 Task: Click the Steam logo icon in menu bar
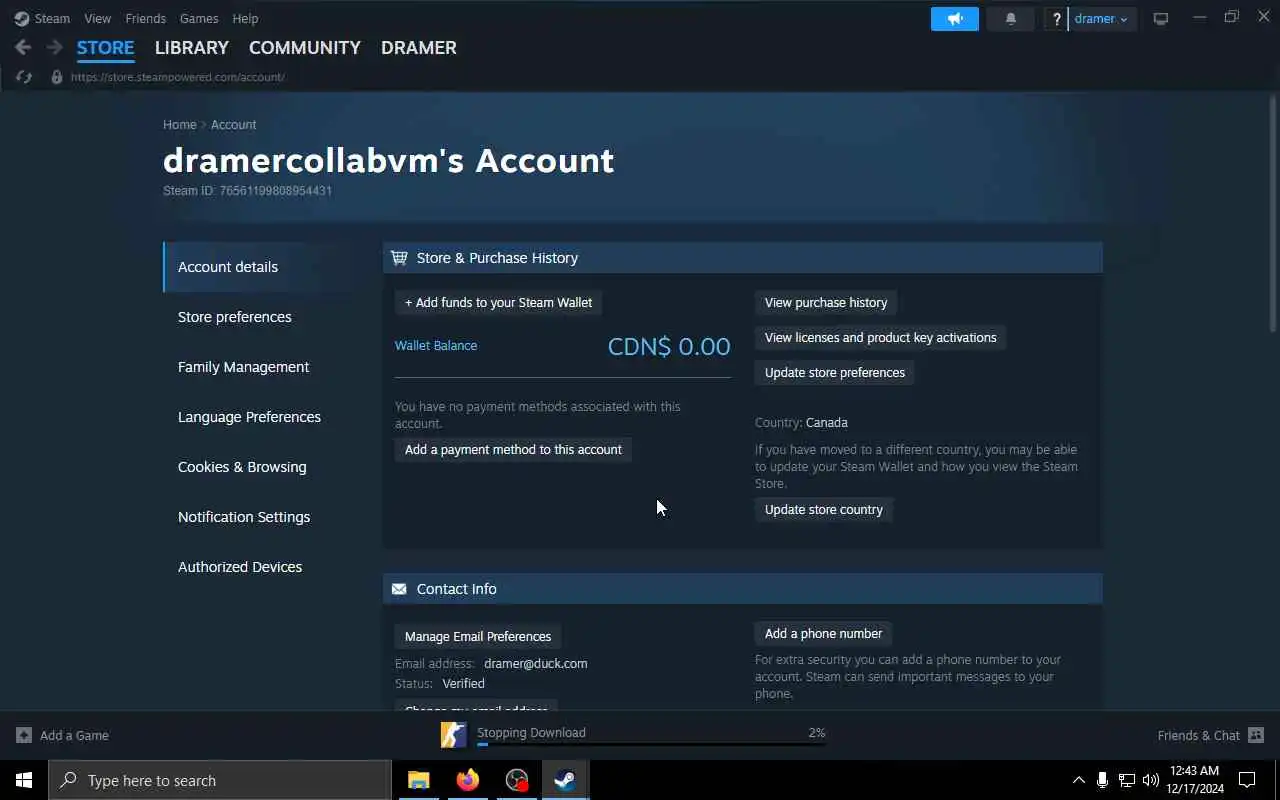[x=22, y=18]
